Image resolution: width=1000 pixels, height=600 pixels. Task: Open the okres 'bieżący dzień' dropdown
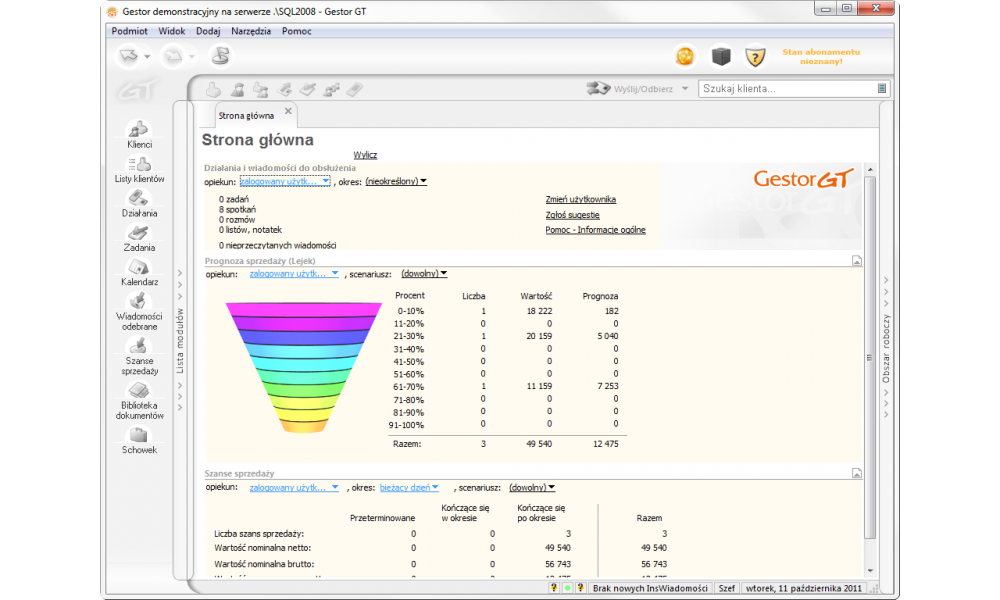409,488
